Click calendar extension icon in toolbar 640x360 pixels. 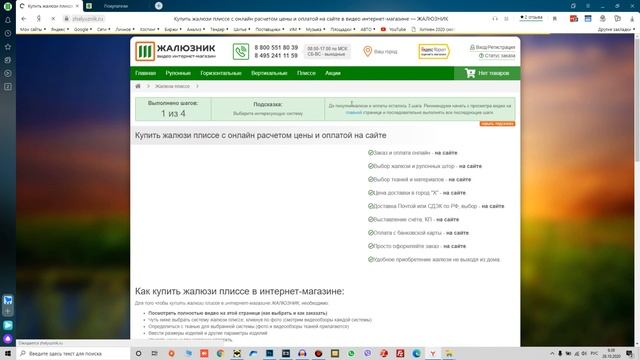(588, 19)
